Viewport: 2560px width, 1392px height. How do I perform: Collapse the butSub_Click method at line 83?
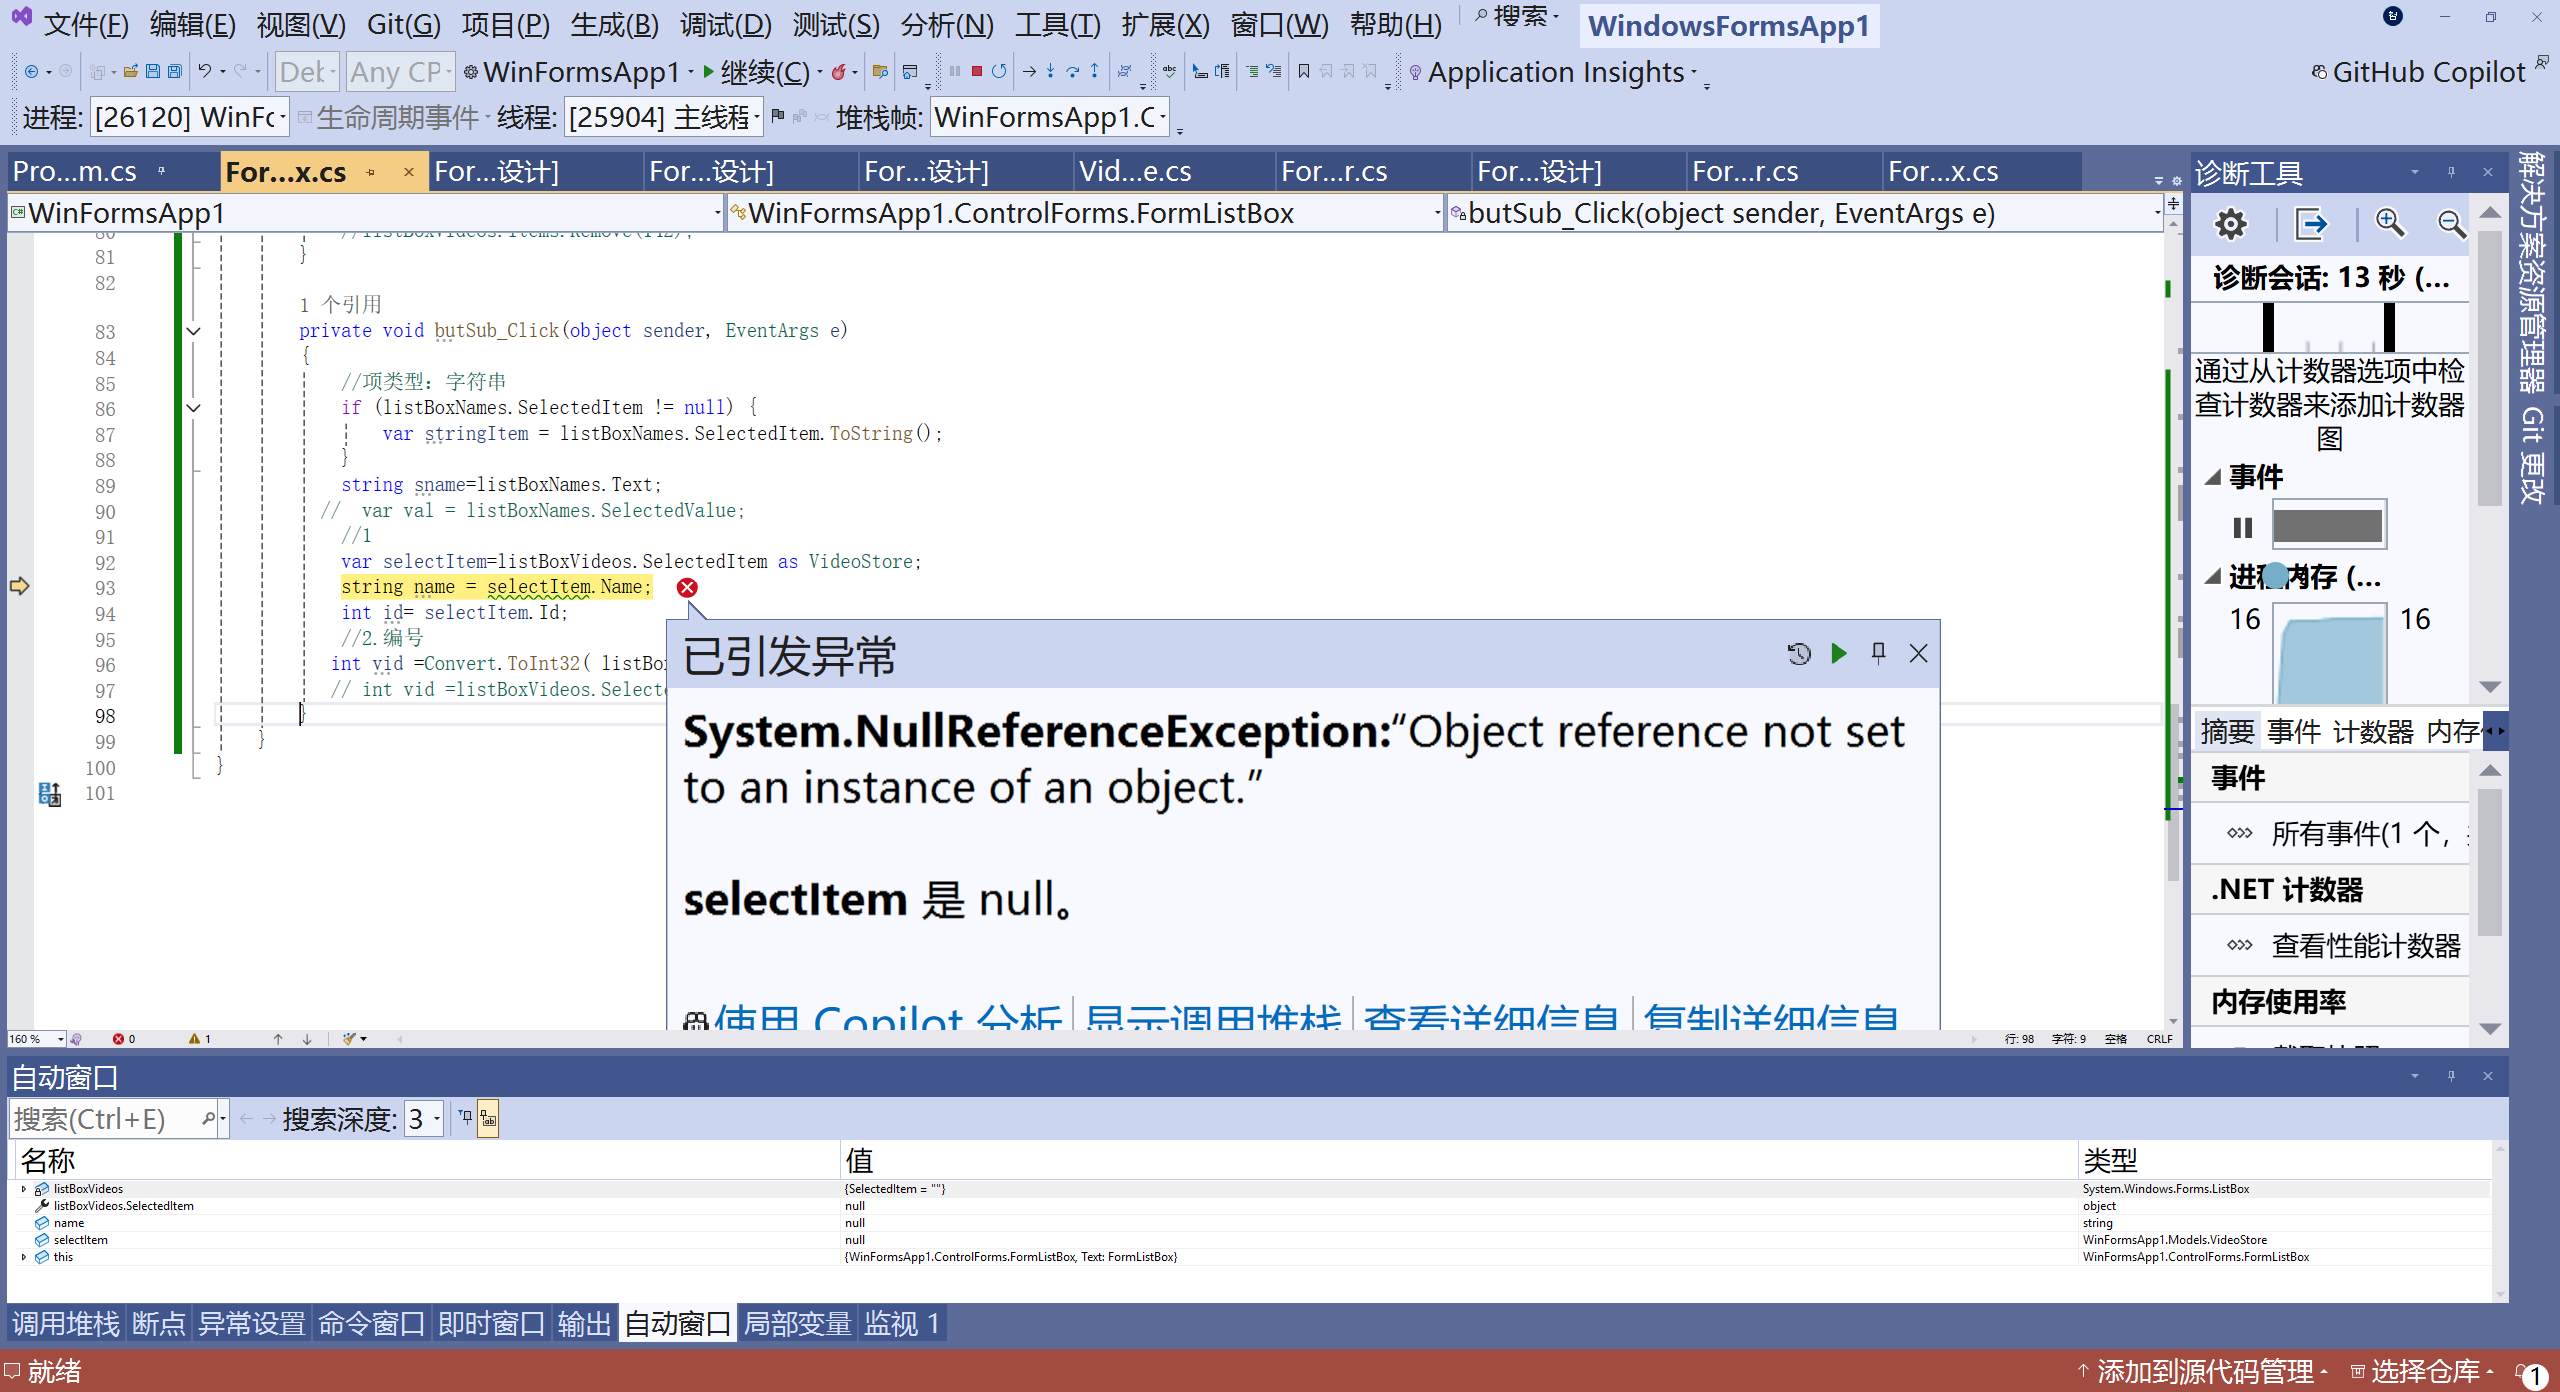pos(194,331)
